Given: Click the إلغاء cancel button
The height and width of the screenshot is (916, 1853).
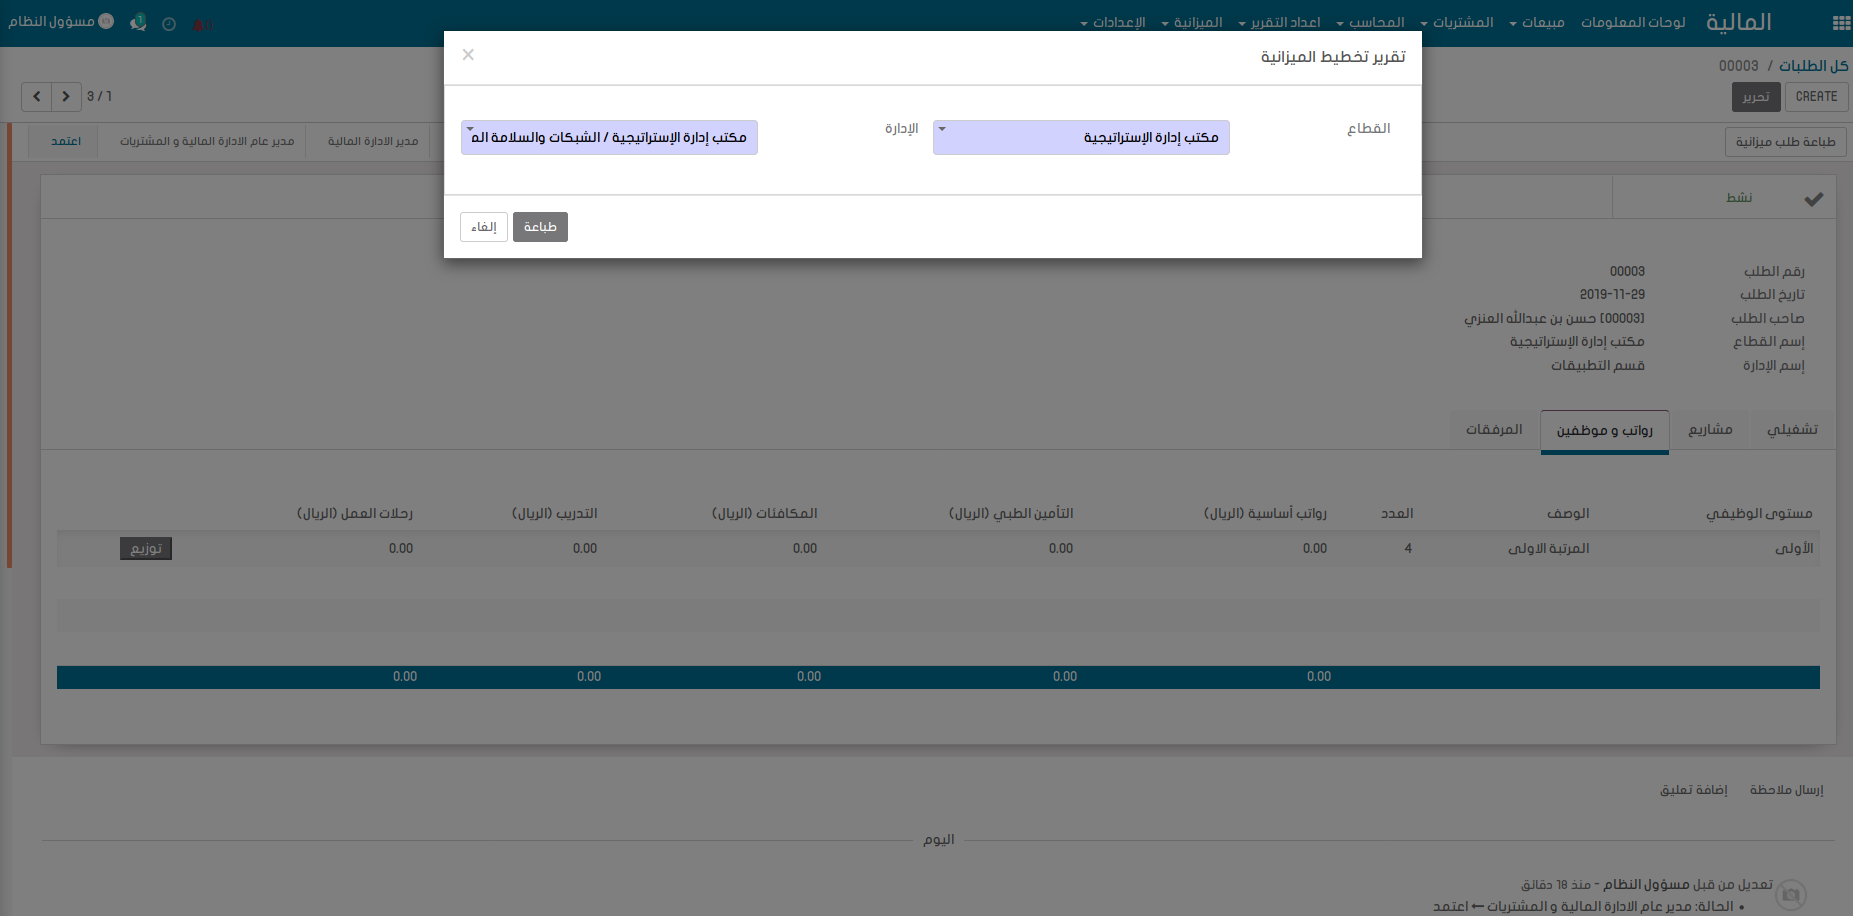Looking at the screenshot, I should (484, 227).
